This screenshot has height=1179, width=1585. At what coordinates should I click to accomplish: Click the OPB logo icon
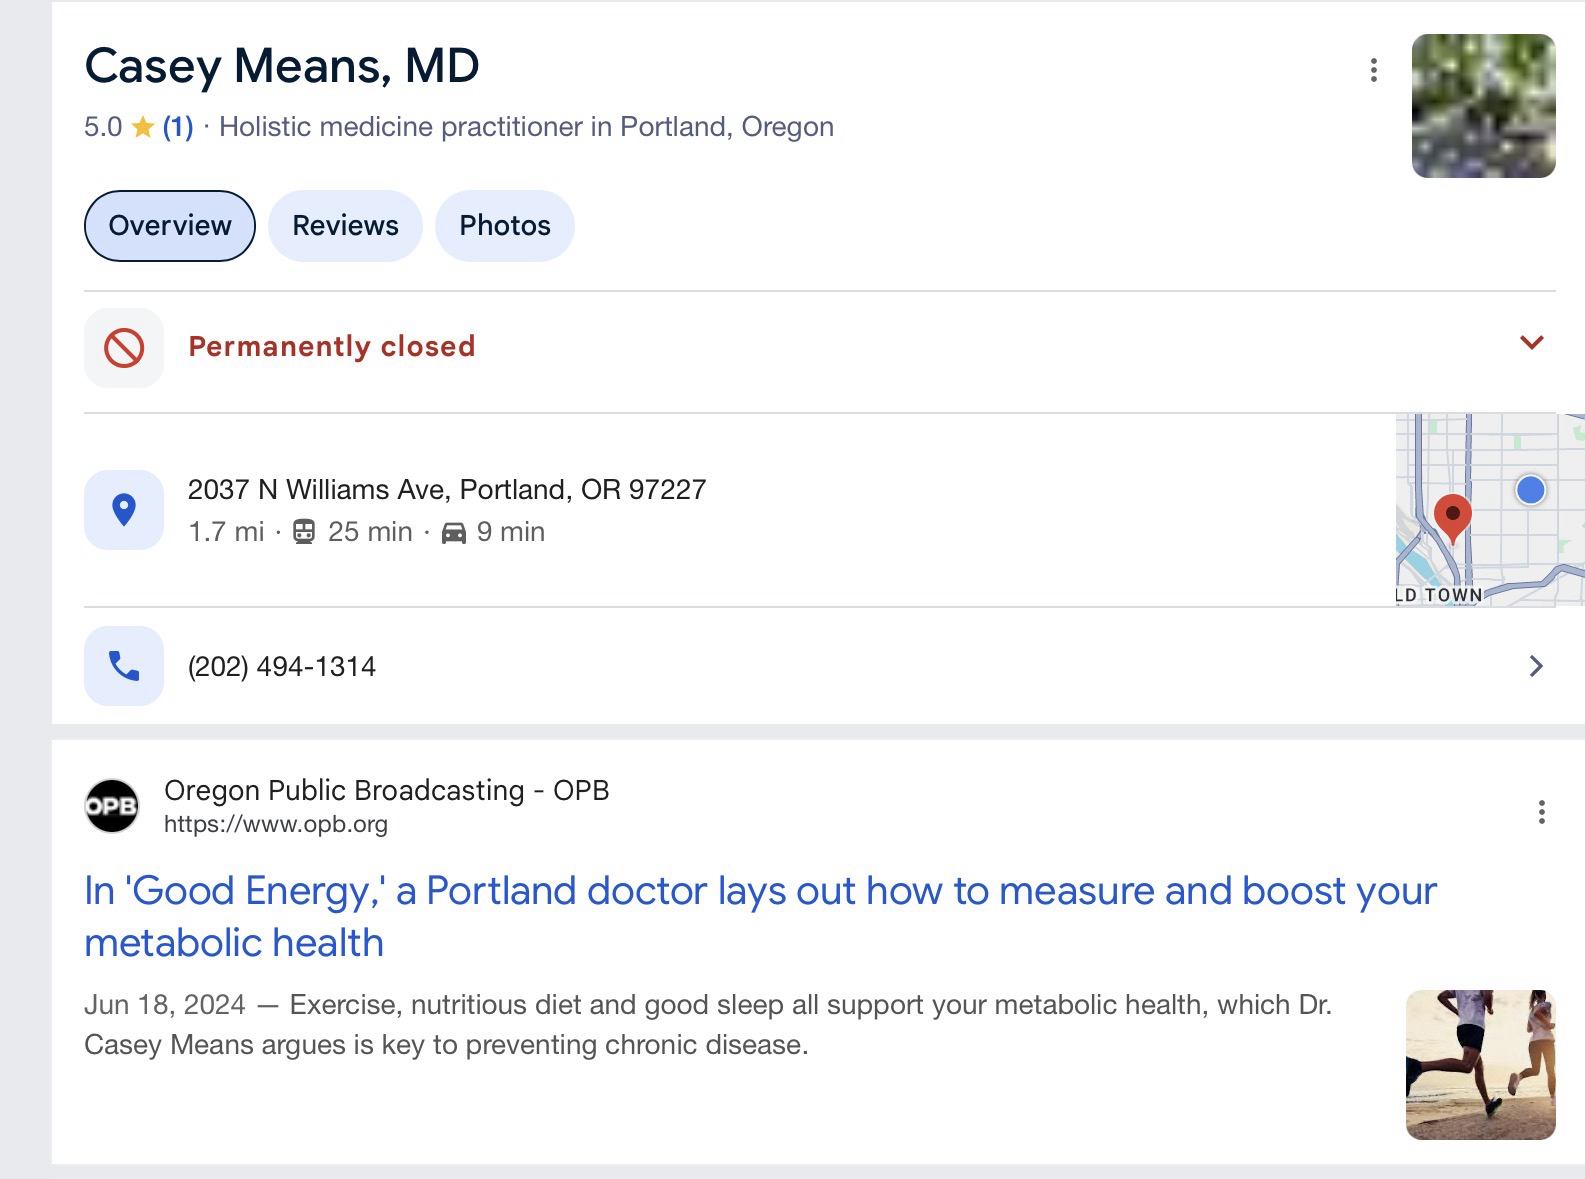pyautogui.click(x=111, y=806)
